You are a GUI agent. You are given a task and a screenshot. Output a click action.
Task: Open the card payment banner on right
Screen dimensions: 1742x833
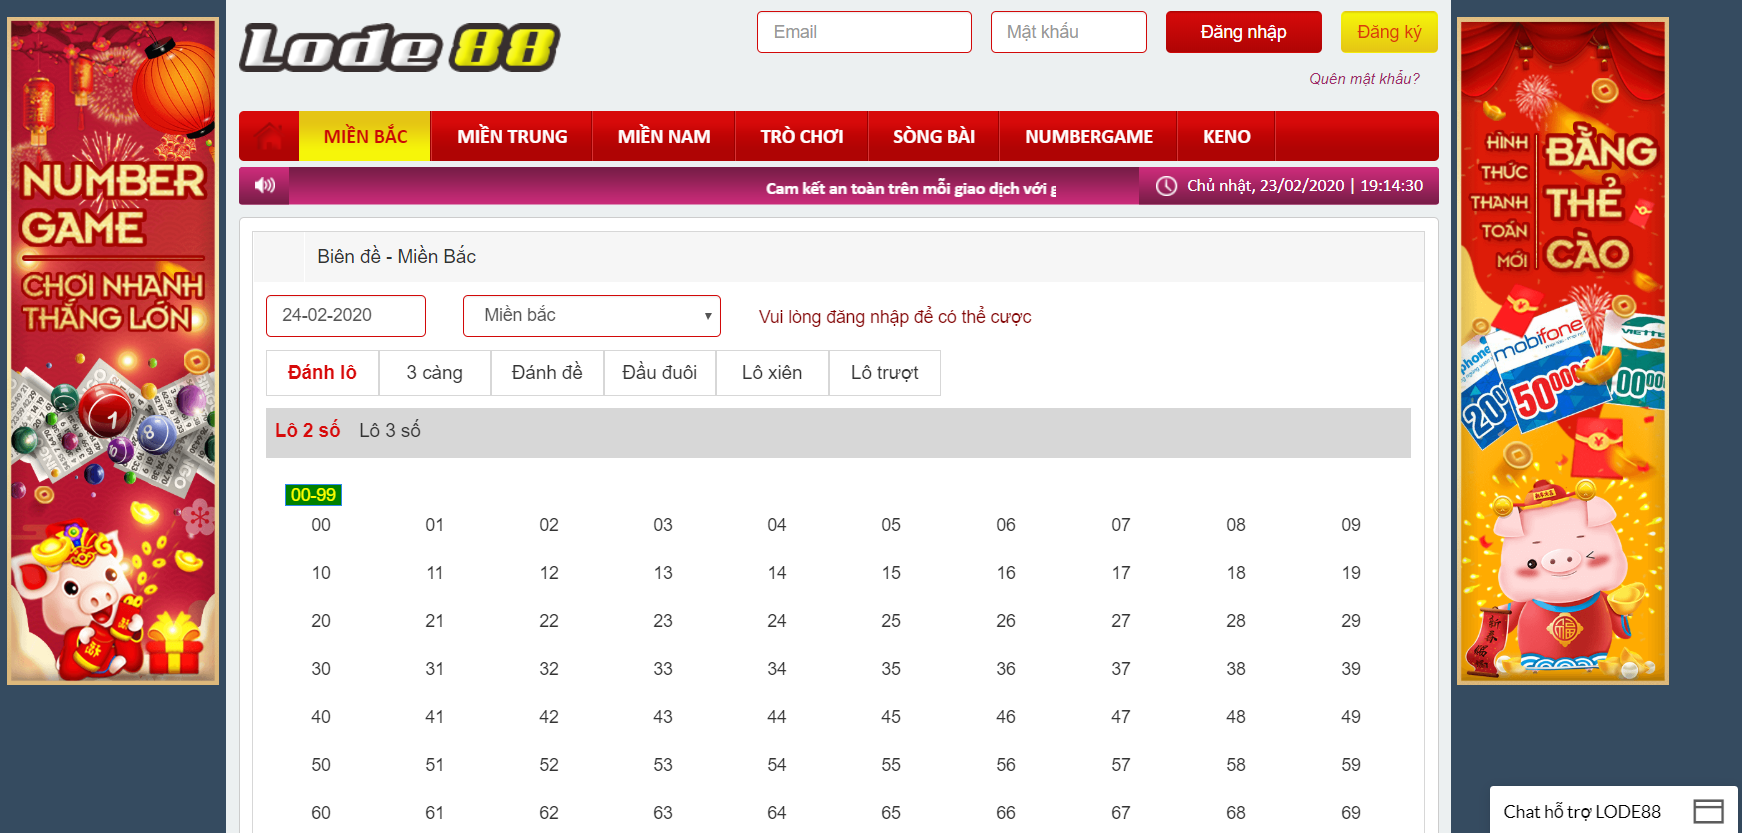point(1562,351)
